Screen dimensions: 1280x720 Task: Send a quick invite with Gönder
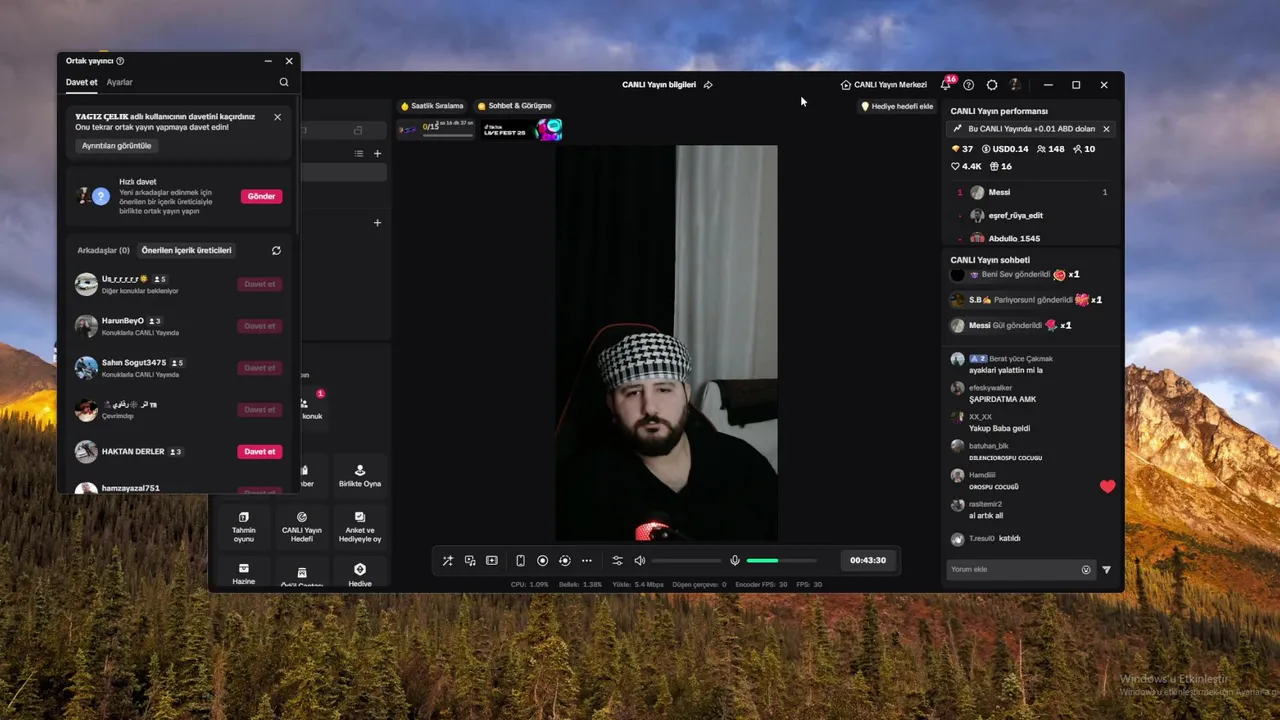click(x=261, y=197)
